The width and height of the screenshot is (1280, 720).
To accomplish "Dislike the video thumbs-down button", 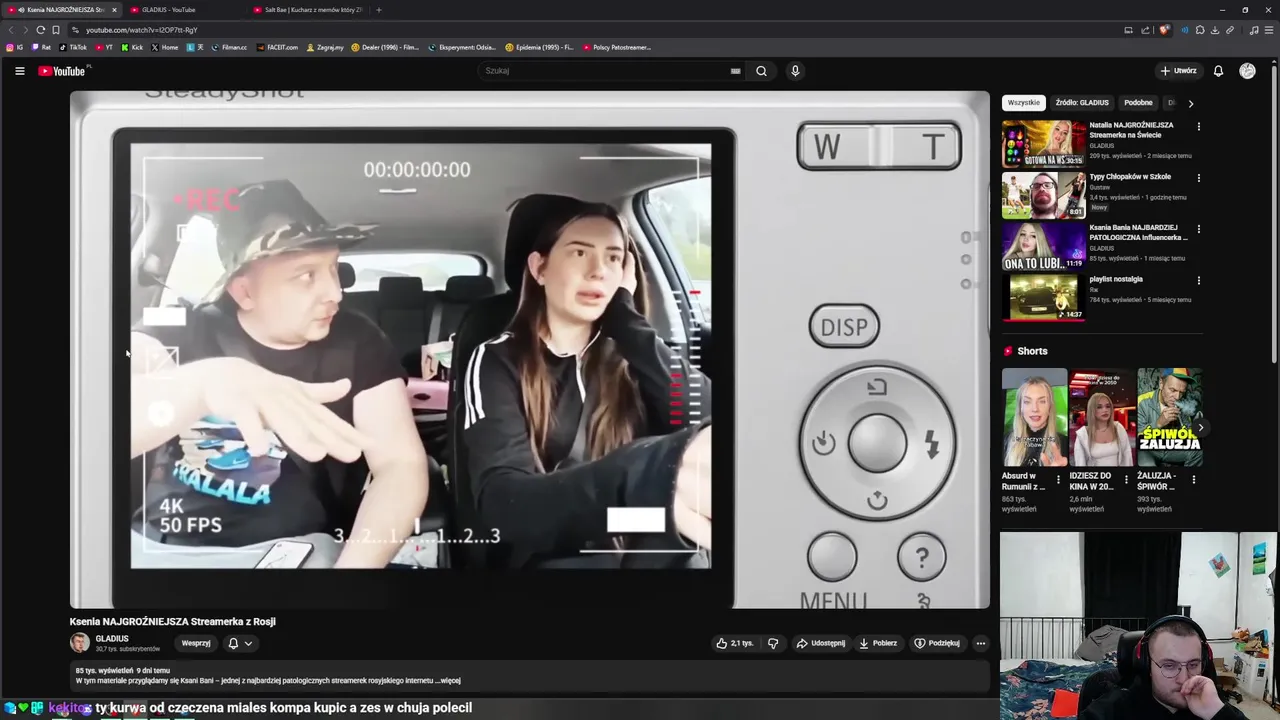I will coord(773,643).
